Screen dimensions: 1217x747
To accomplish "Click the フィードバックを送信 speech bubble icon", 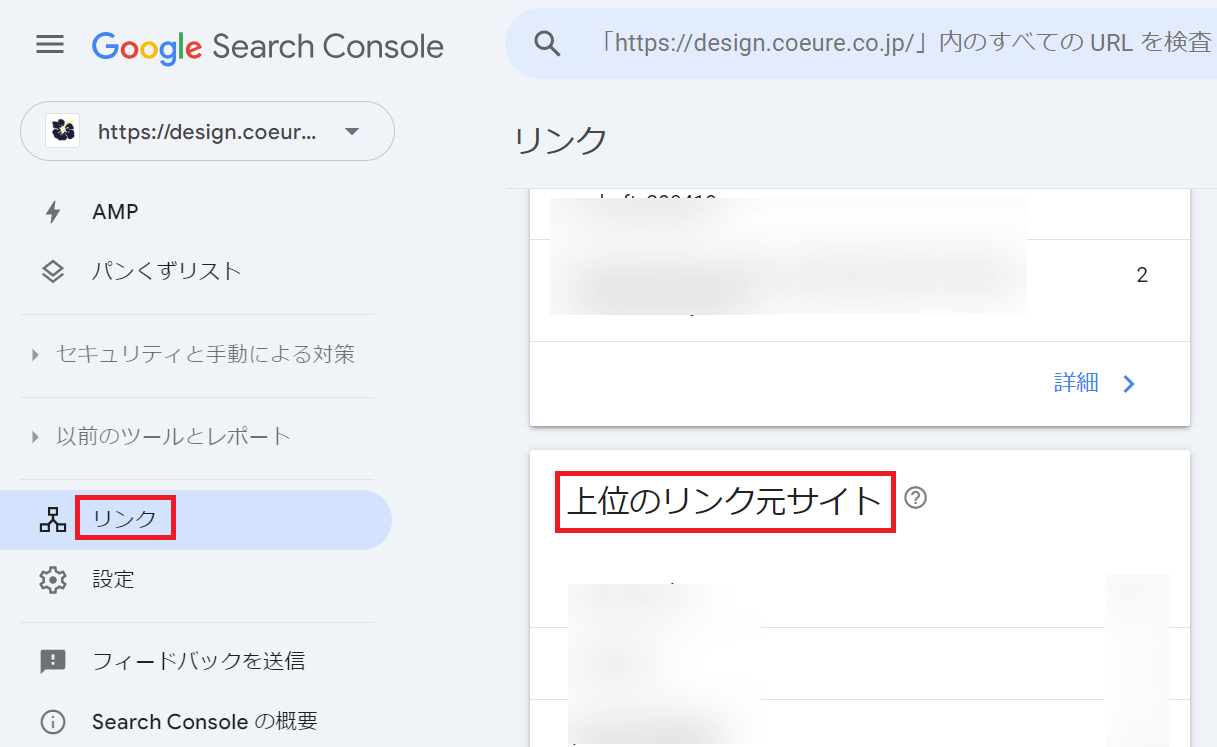I will pos(52,661).
